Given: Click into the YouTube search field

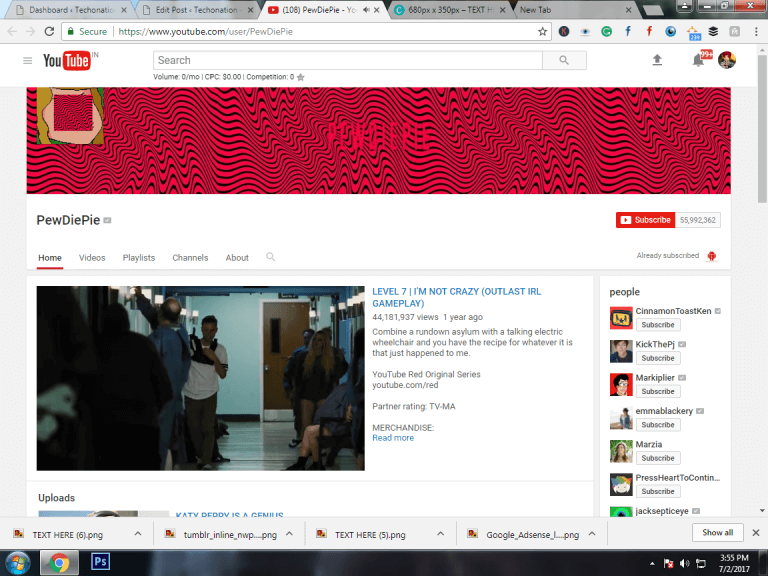Looking at the screenshot, I should point(348,60).
